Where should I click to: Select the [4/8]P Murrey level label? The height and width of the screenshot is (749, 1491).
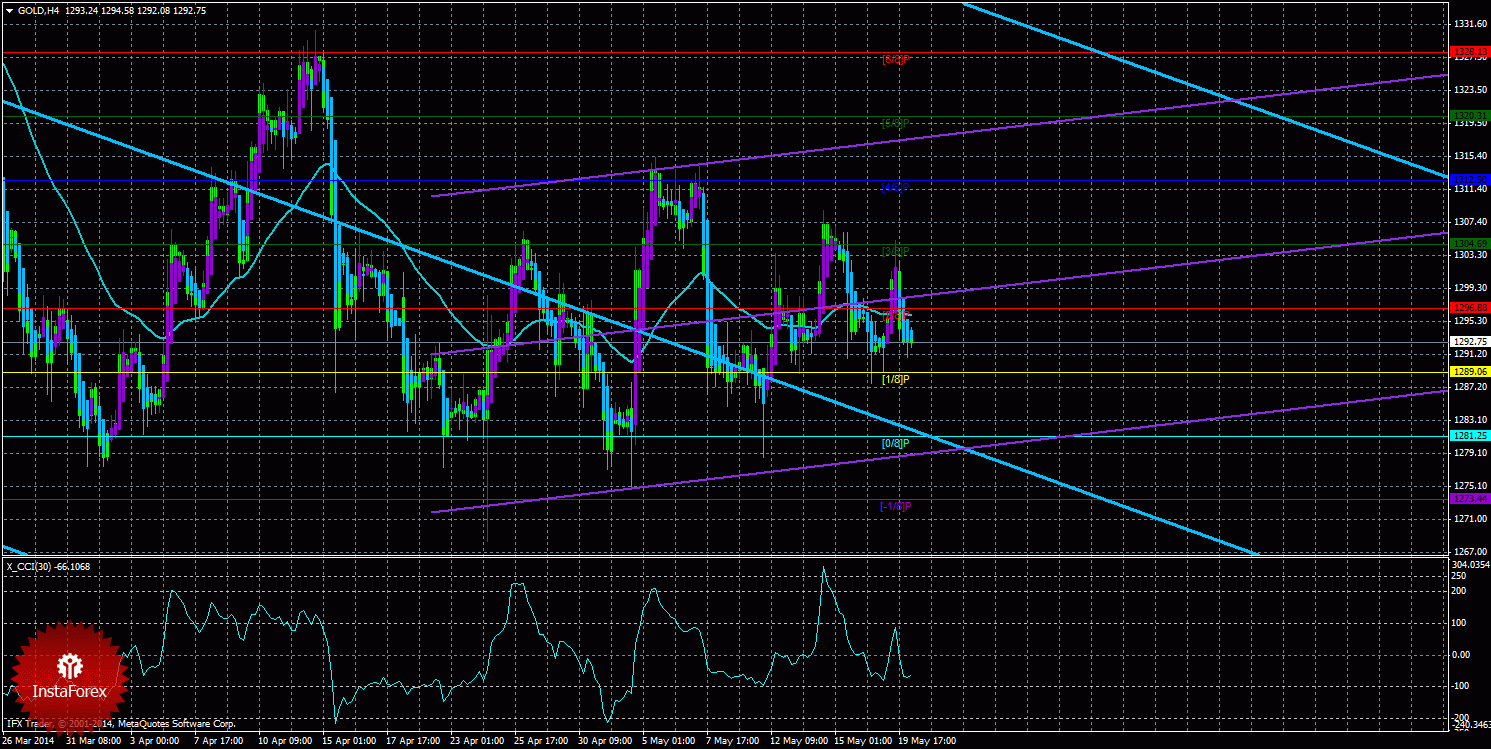tap(895, 187)
